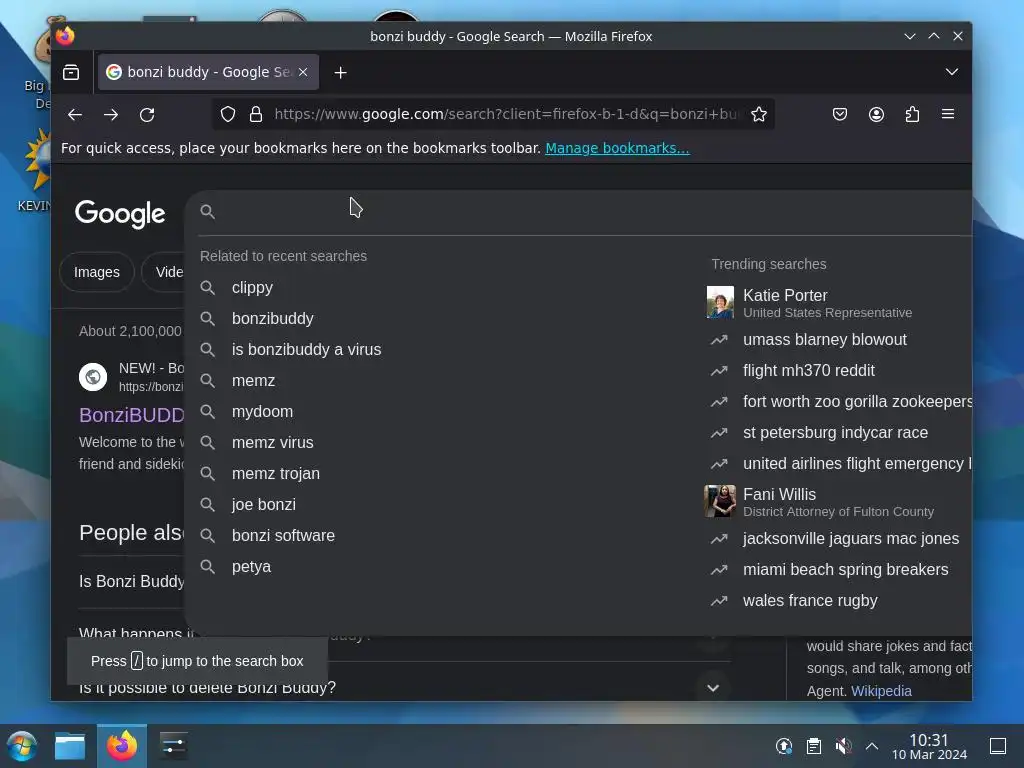
Task: Open Firefox application hamburger menu
Action: pyautogui.click(x=948, y=114)
